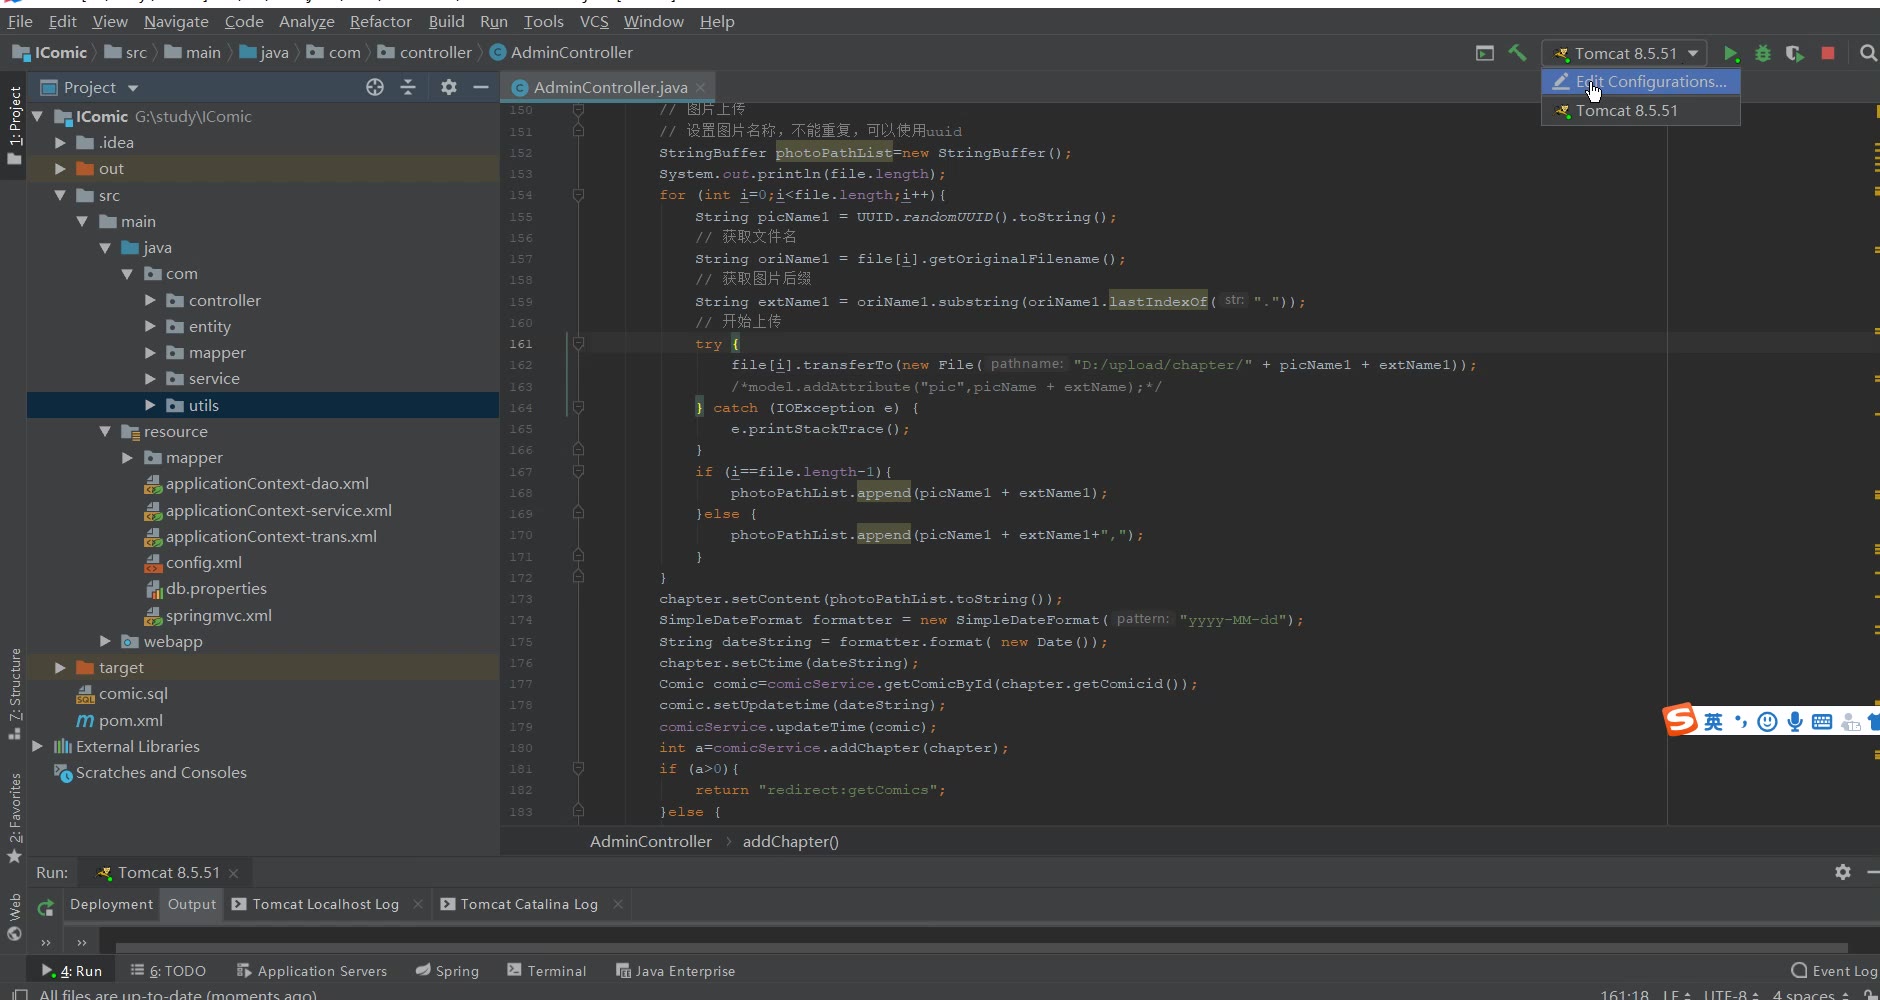
Task: Run with Coverage icon
Action: pos(1795,54)
